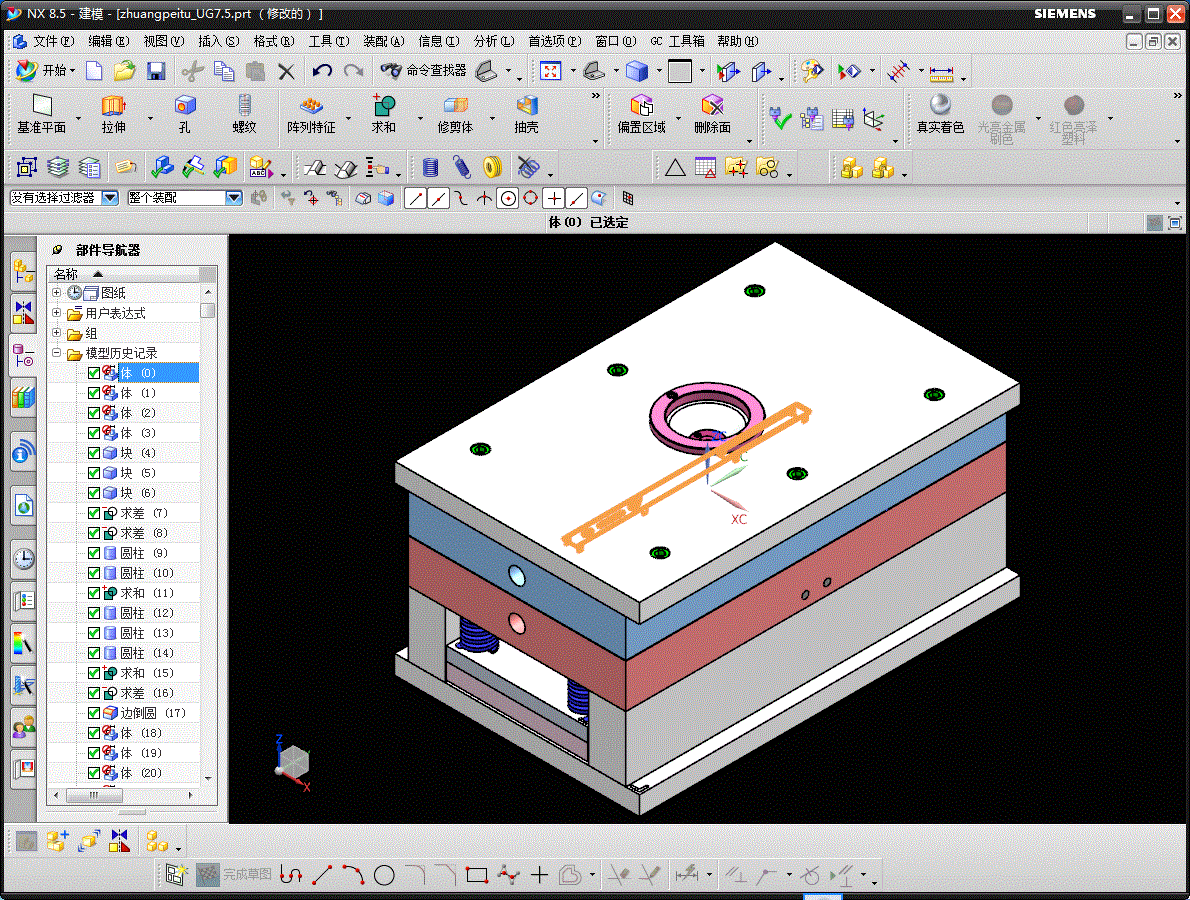The width and height of the screenshot is (1190, 900).
Task: Open the Start (开始) menu button
Action: tap(46, 71)
